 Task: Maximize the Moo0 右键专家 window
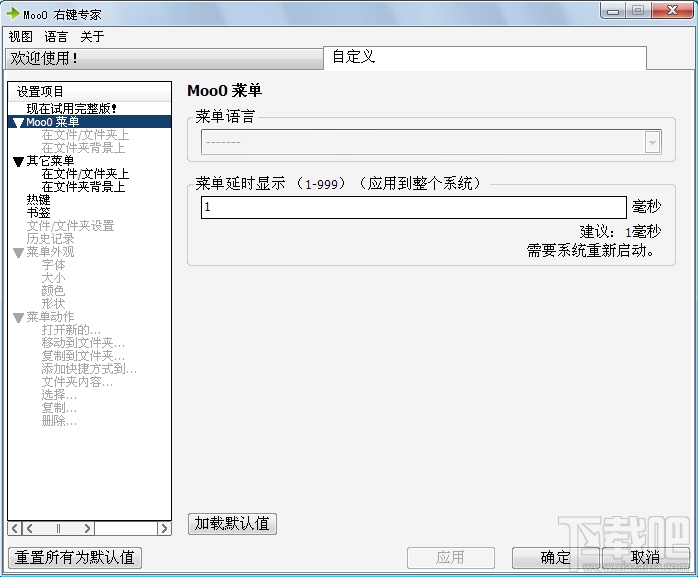tap(638, 11)
